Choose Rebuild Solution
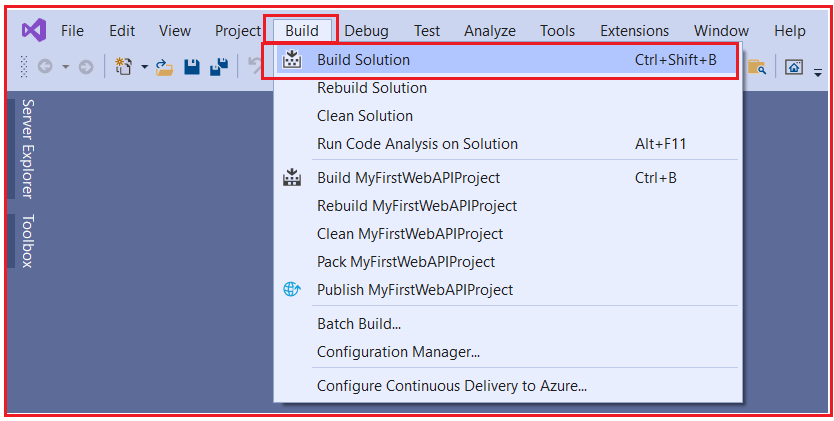834x421 pixels. 372,88
